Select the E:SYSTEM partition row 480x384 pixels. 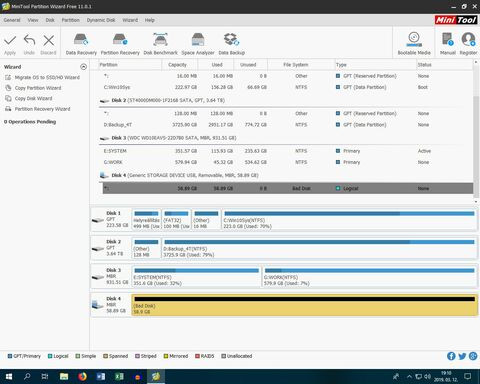point(286,151)
